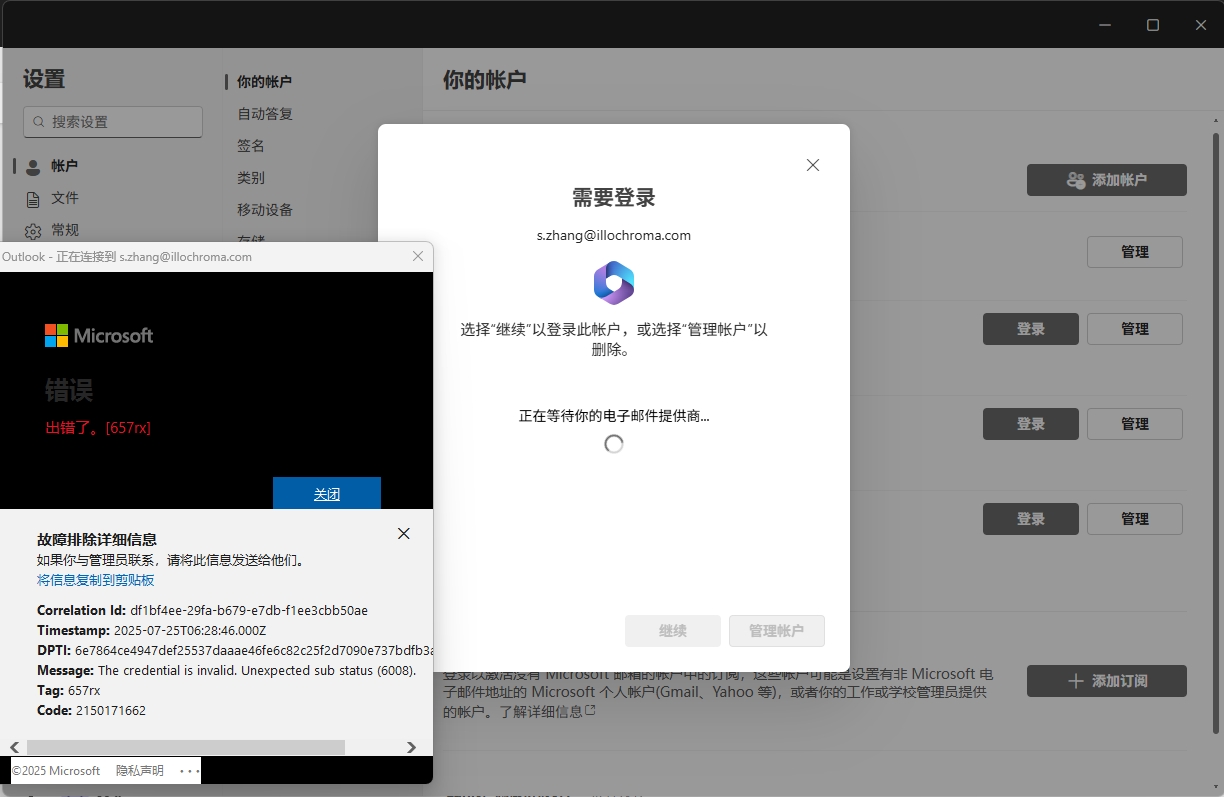This screenshot has height=797, width=1224.
Task: Click the 常规 gear icon in sidebar
Action: point(33,231)
